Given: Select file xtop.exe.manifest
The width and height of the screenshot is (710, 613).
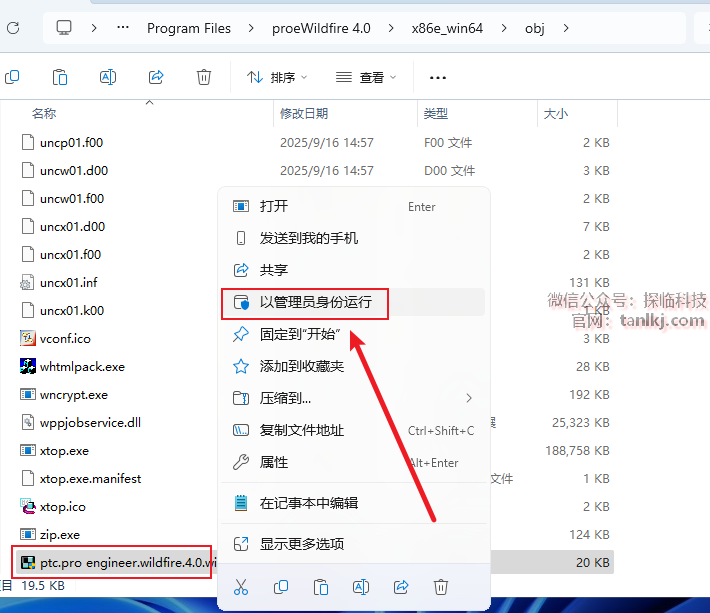Looking at the screenshot, I should pyautogui.click(x=91, y=479).
